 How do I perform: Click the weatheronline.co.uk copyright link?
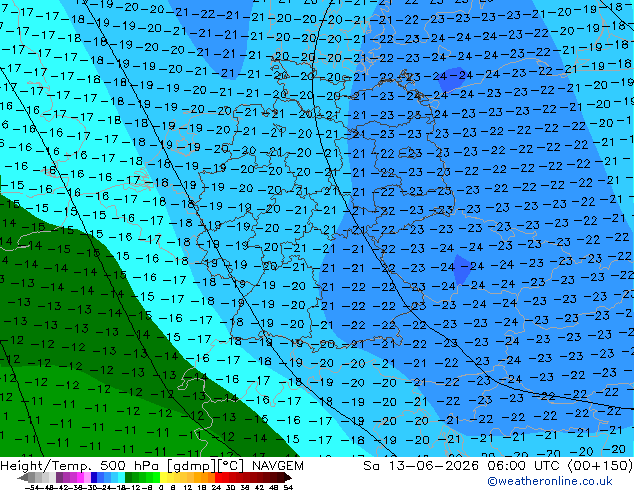pos(549,481)
